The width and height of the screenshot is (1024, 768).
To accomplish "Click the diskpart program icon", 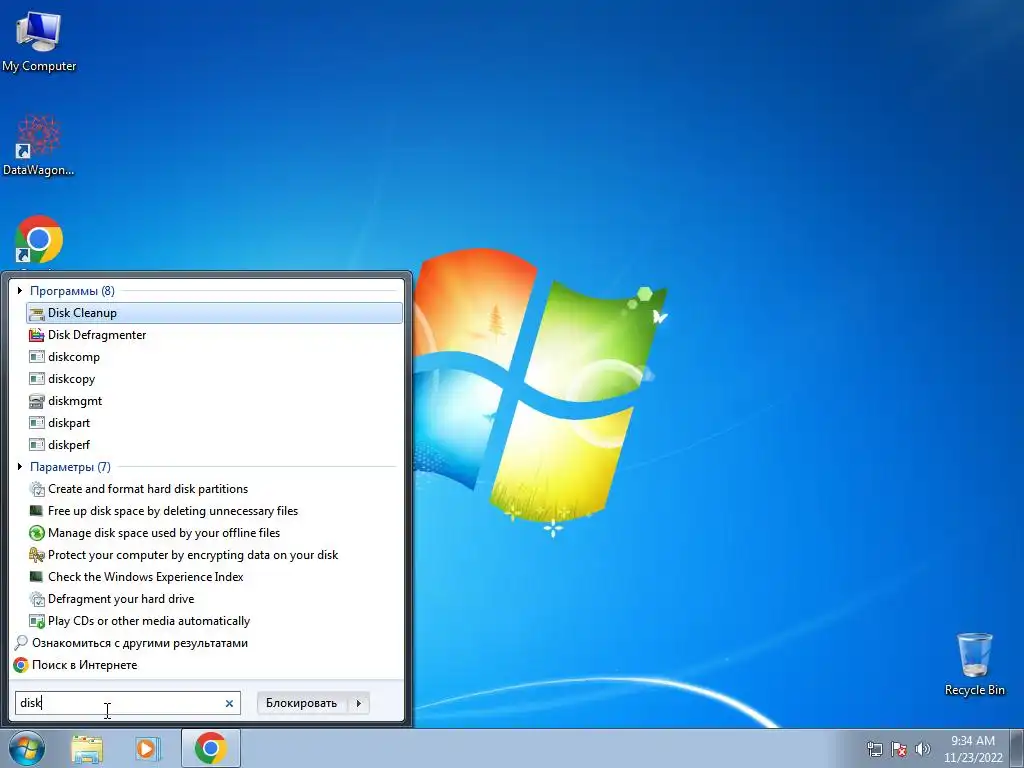I will tap(37, 423).
